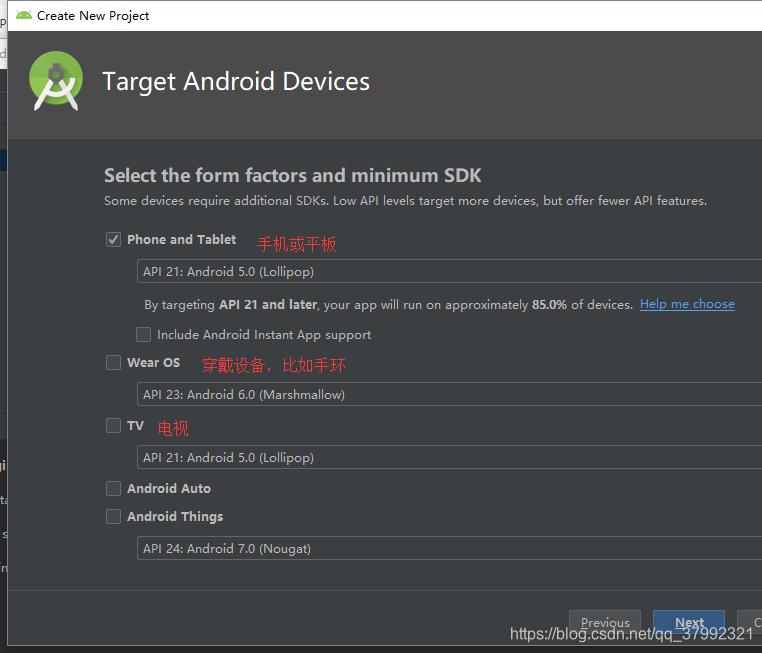Open TV API 21 Lollipop dropdown

point(450,457)
